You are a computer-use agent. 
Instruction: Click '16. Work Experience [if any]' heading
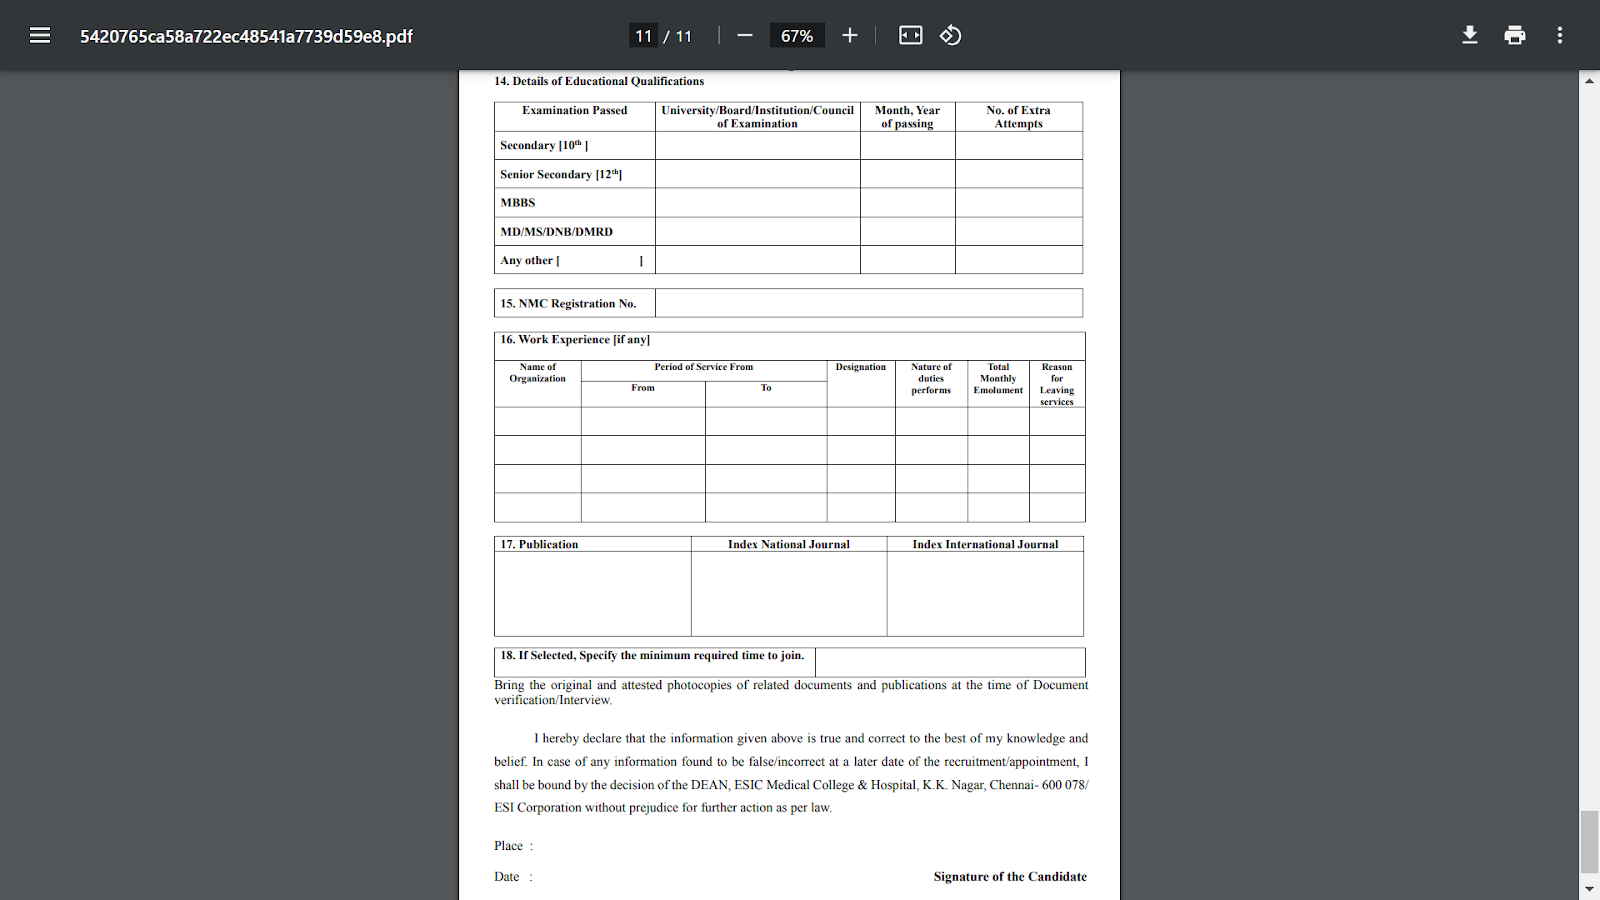[575, 339]
